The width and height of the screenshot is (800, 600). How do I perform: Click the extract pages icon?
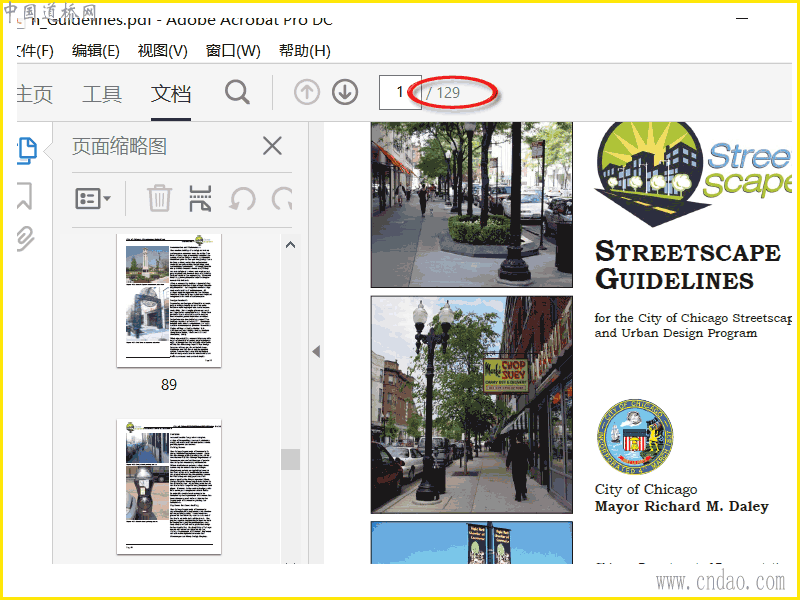[x=200, y=198]
